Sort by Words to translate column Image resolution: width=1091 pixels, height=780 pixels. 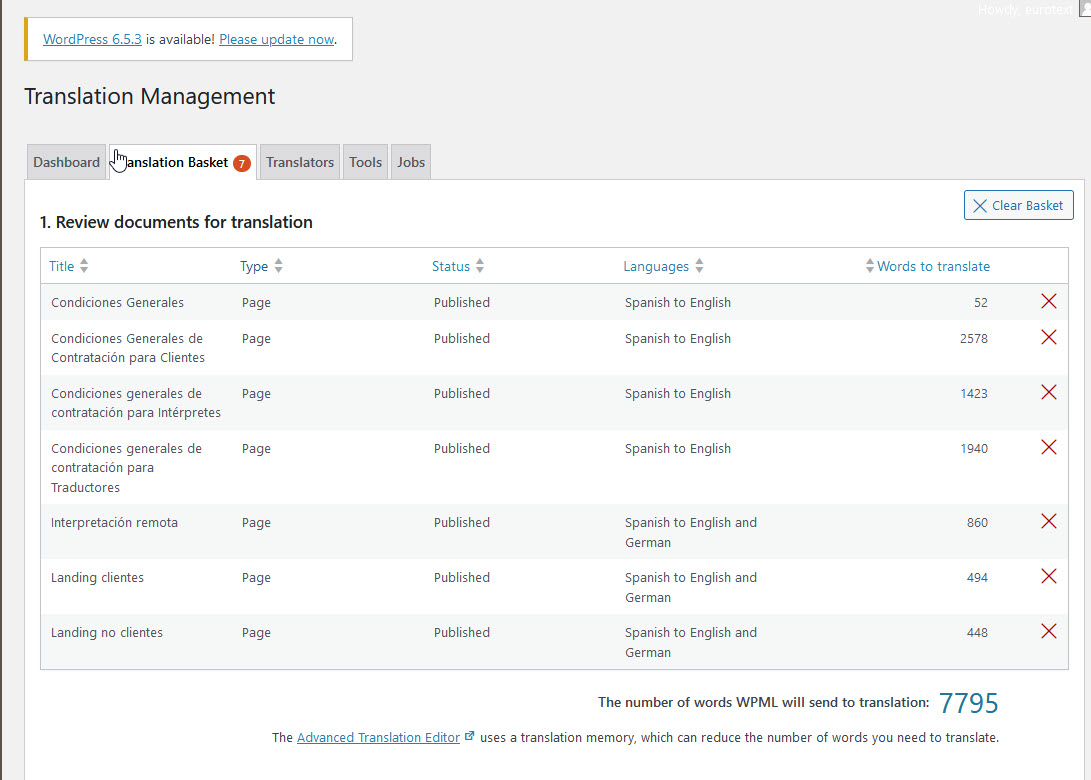[x=933, y=266]
